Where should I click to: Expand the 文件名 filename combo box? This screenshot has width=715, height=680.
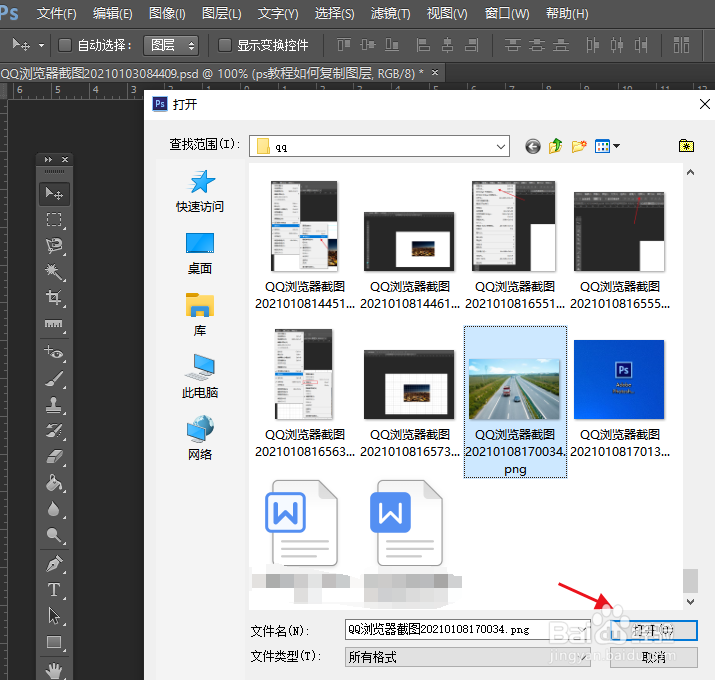(583, 630)
